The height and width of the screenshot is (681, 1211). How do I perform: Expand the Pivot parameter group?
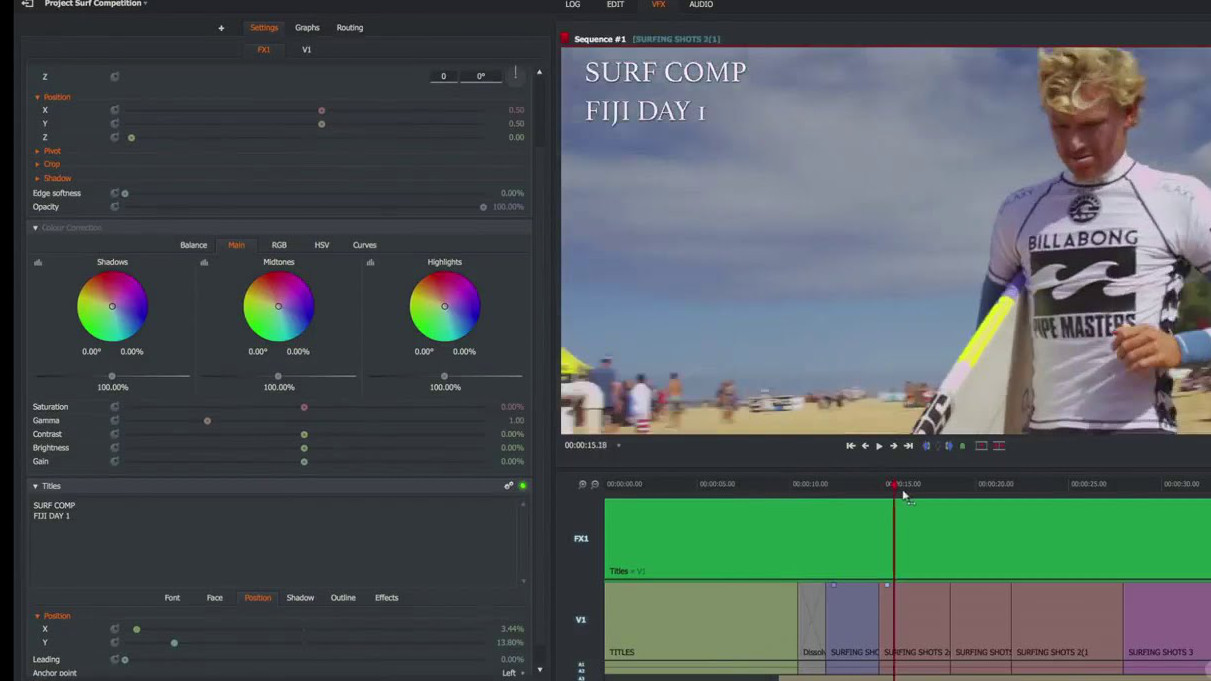coord(51,151)
